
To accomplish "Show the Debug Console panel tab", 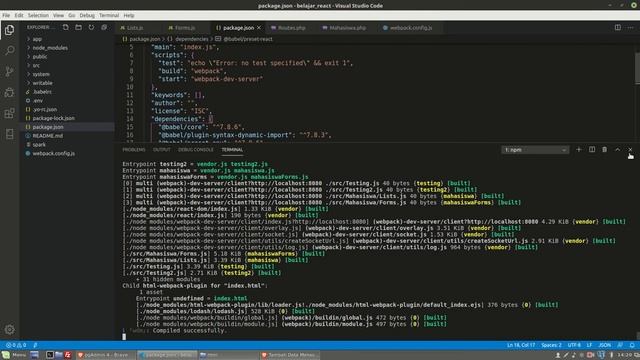I will coord(196,150).
